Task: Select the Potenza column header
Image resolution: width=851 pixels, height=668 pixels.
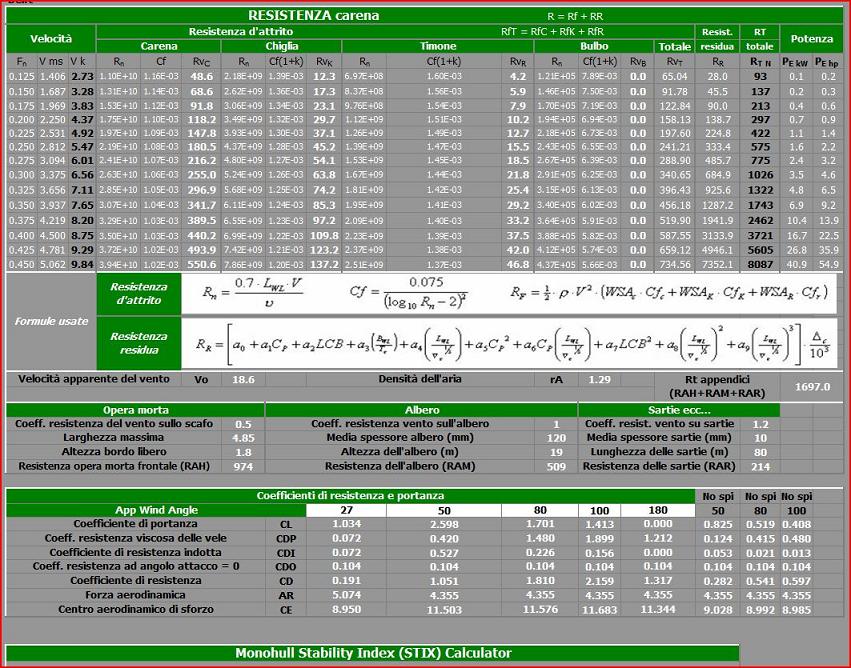Action: (811, 39)
